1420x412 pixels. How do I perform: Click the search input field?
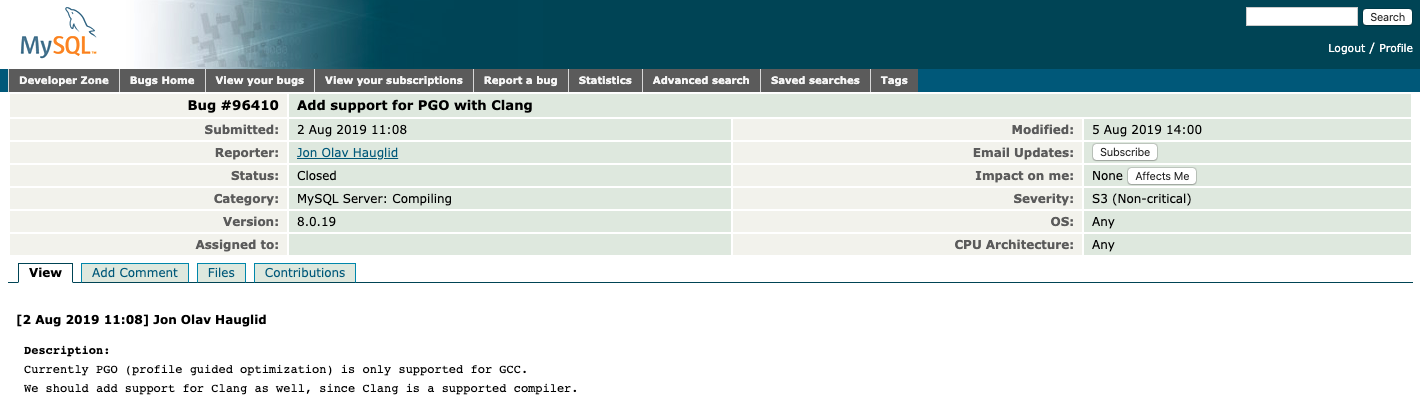click(x=1301, y=17)
